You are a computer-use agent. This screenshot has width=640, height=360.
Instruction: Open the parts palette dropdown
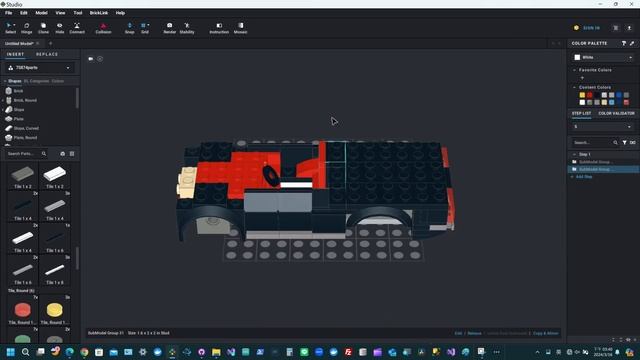(x=40, y=68)
